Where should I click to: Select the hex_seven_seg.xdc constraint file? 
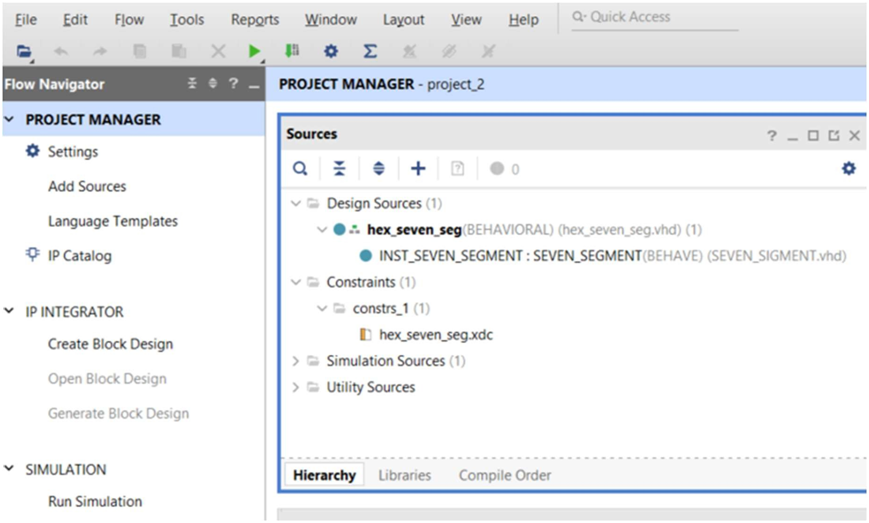point(435,334)
